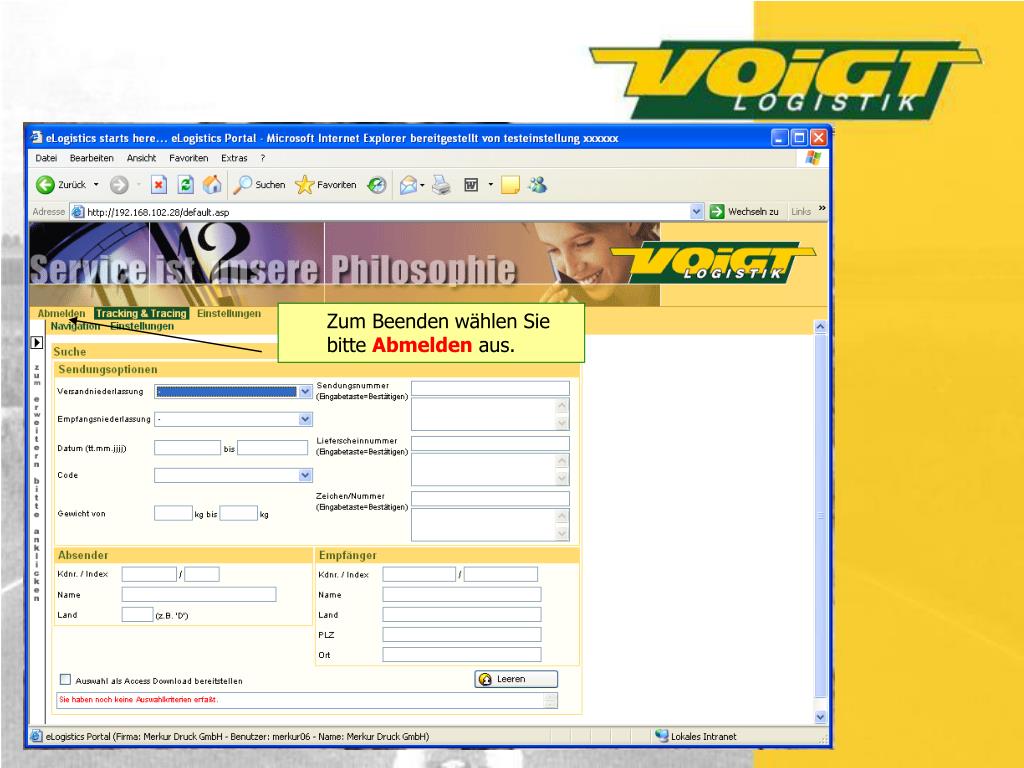The width and height of the screenshot is (1024, 768).
Task: Click the Empfänger Kdnr. field
Action: point(419,574)
